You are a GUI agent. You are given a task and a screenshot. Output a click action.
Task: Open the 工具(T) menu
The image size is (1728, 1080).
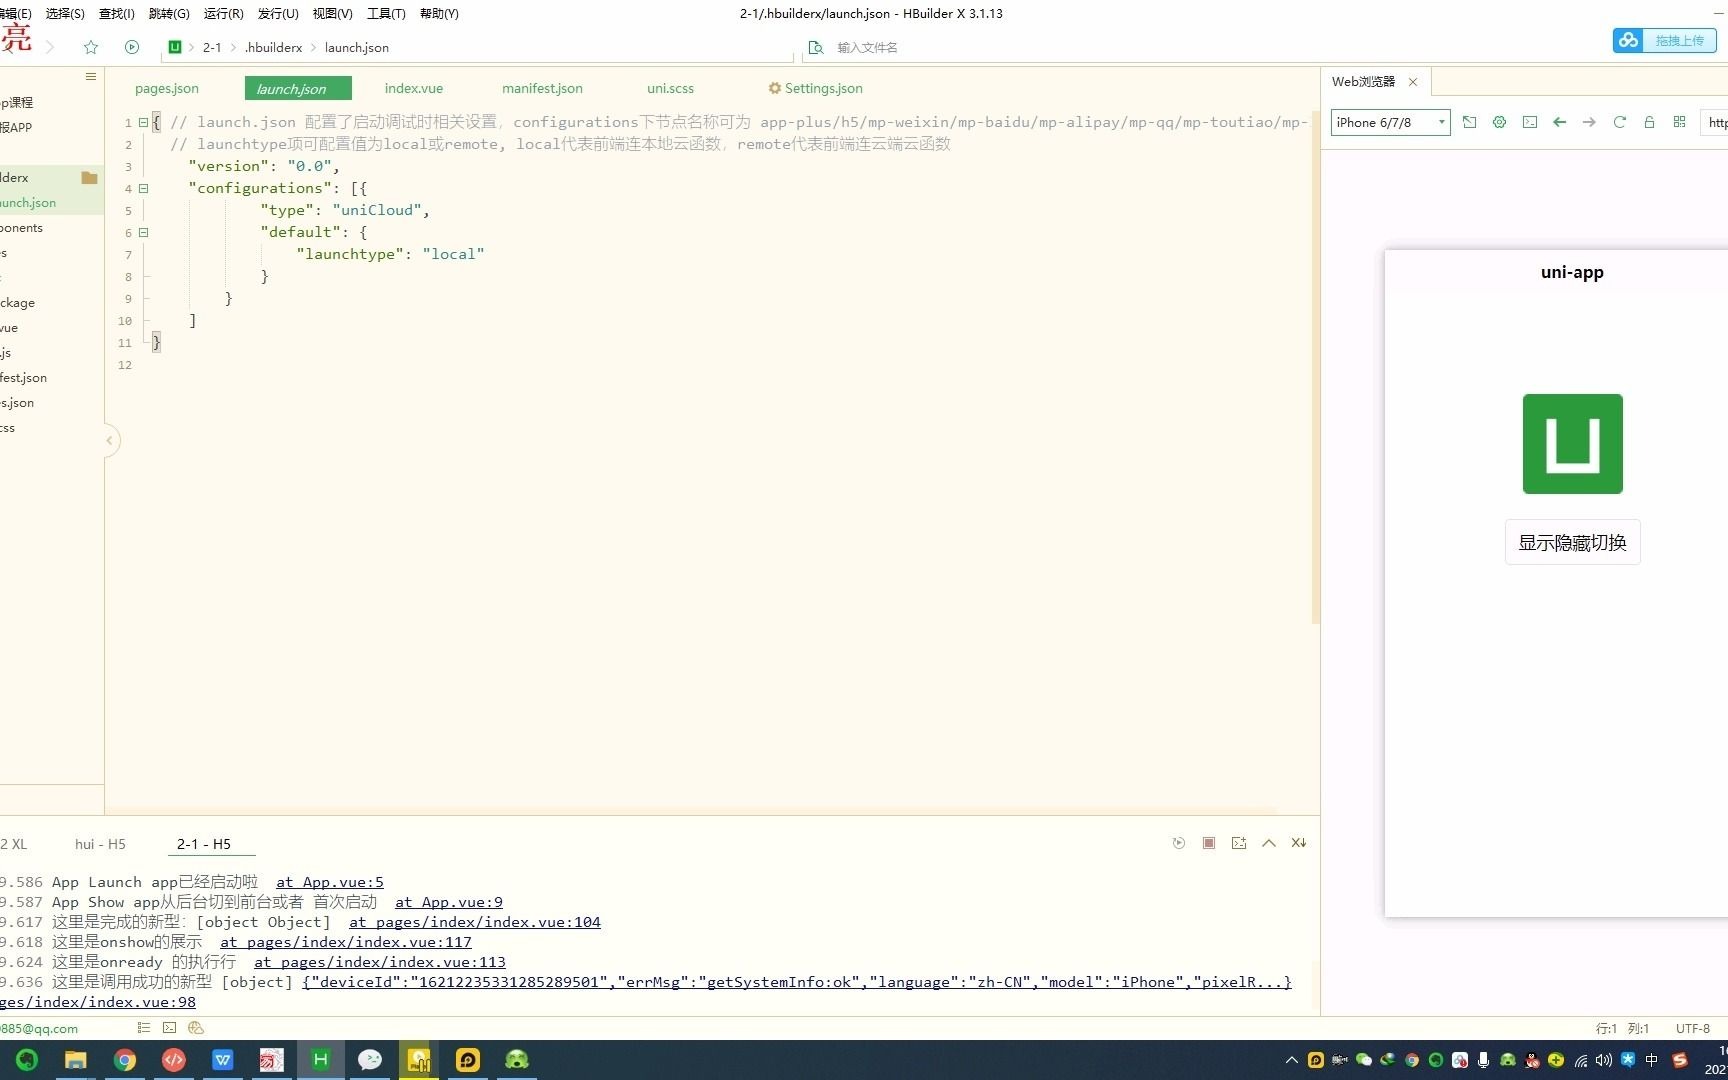tap(386, 13)
